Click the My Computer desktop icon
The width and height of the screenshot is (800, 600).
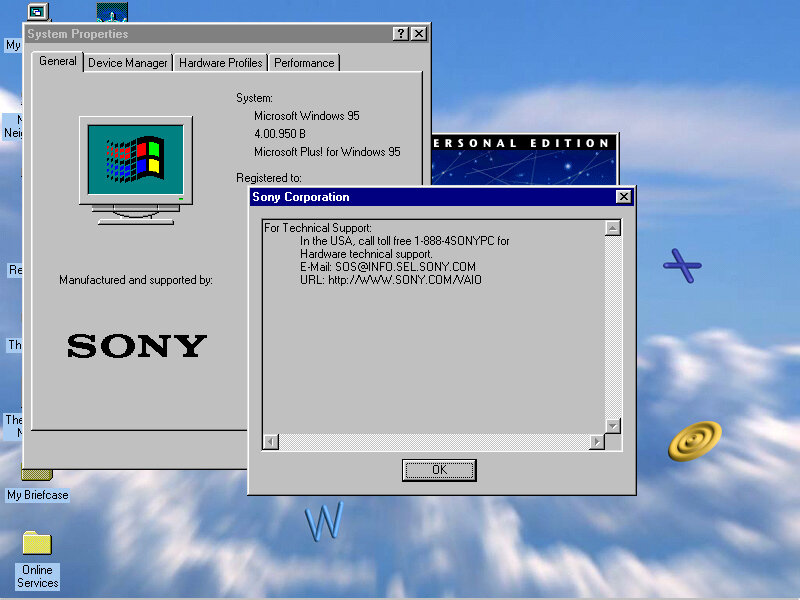click(x=36, y=12)
